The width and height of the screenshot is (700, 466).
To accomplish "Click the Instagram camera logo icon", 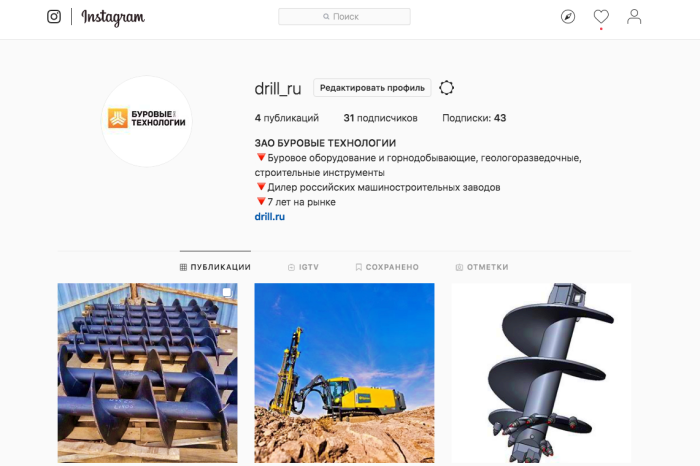I will click(54, 17).
